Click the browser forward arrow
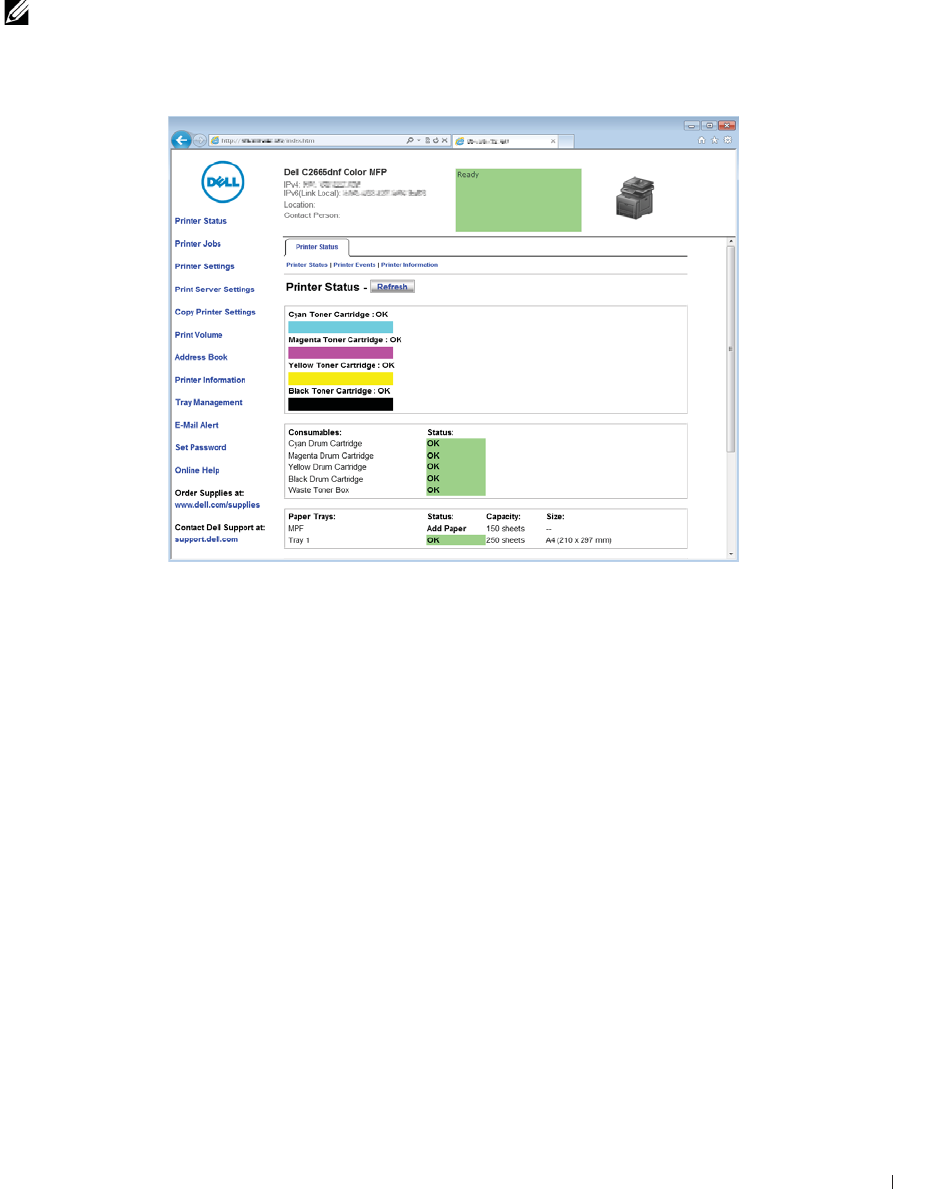The image size is (934, 1189). coord(199,140)
